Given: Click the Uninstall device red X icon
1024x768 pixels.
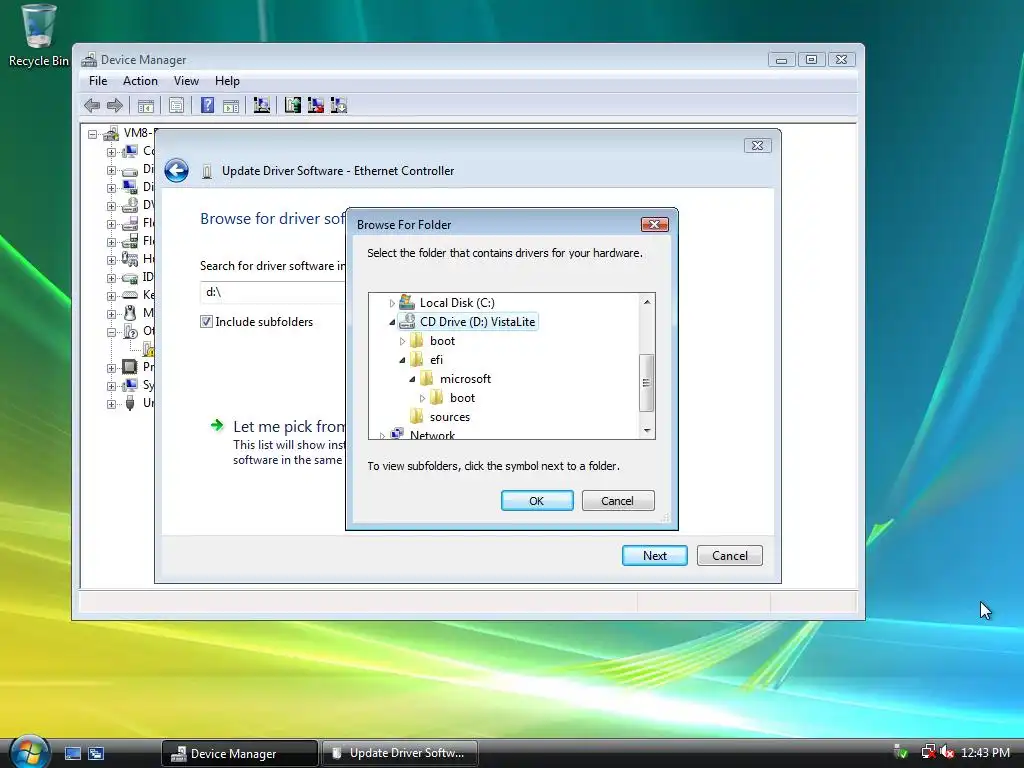Looking at the screenshot, I should (315, 105).
